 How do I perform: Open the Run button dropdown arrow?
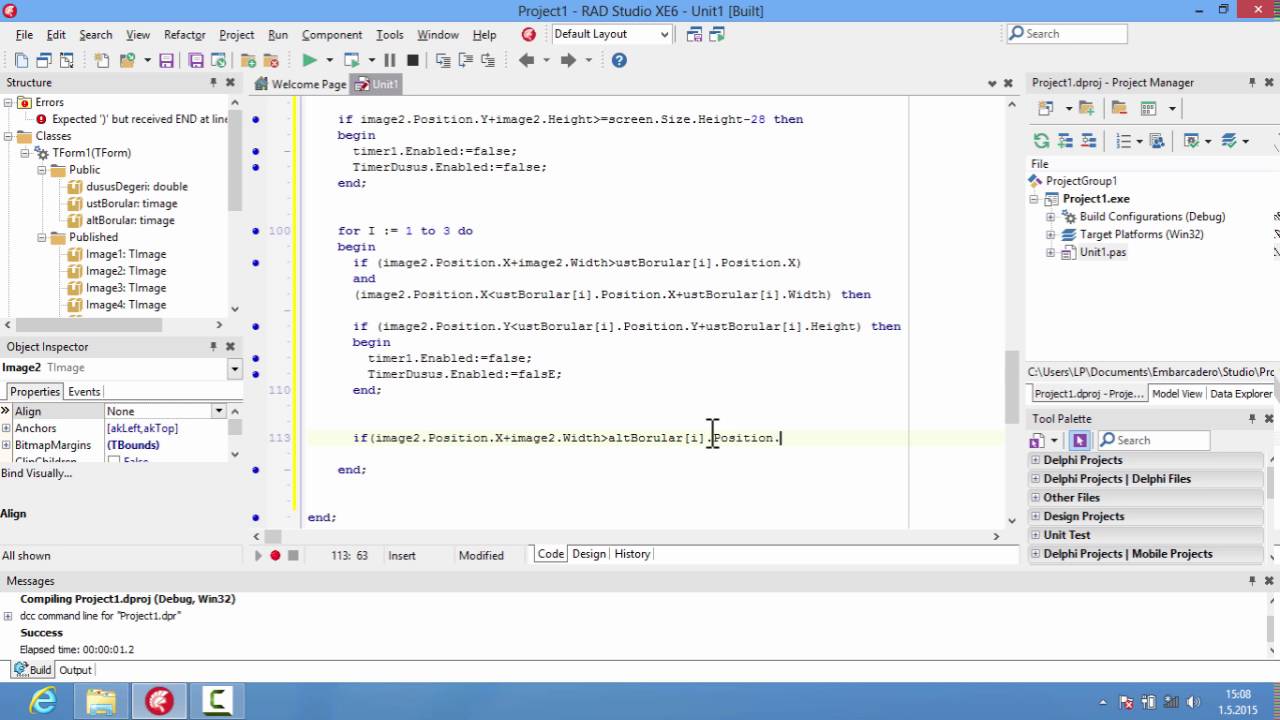[x=329, y=60]
